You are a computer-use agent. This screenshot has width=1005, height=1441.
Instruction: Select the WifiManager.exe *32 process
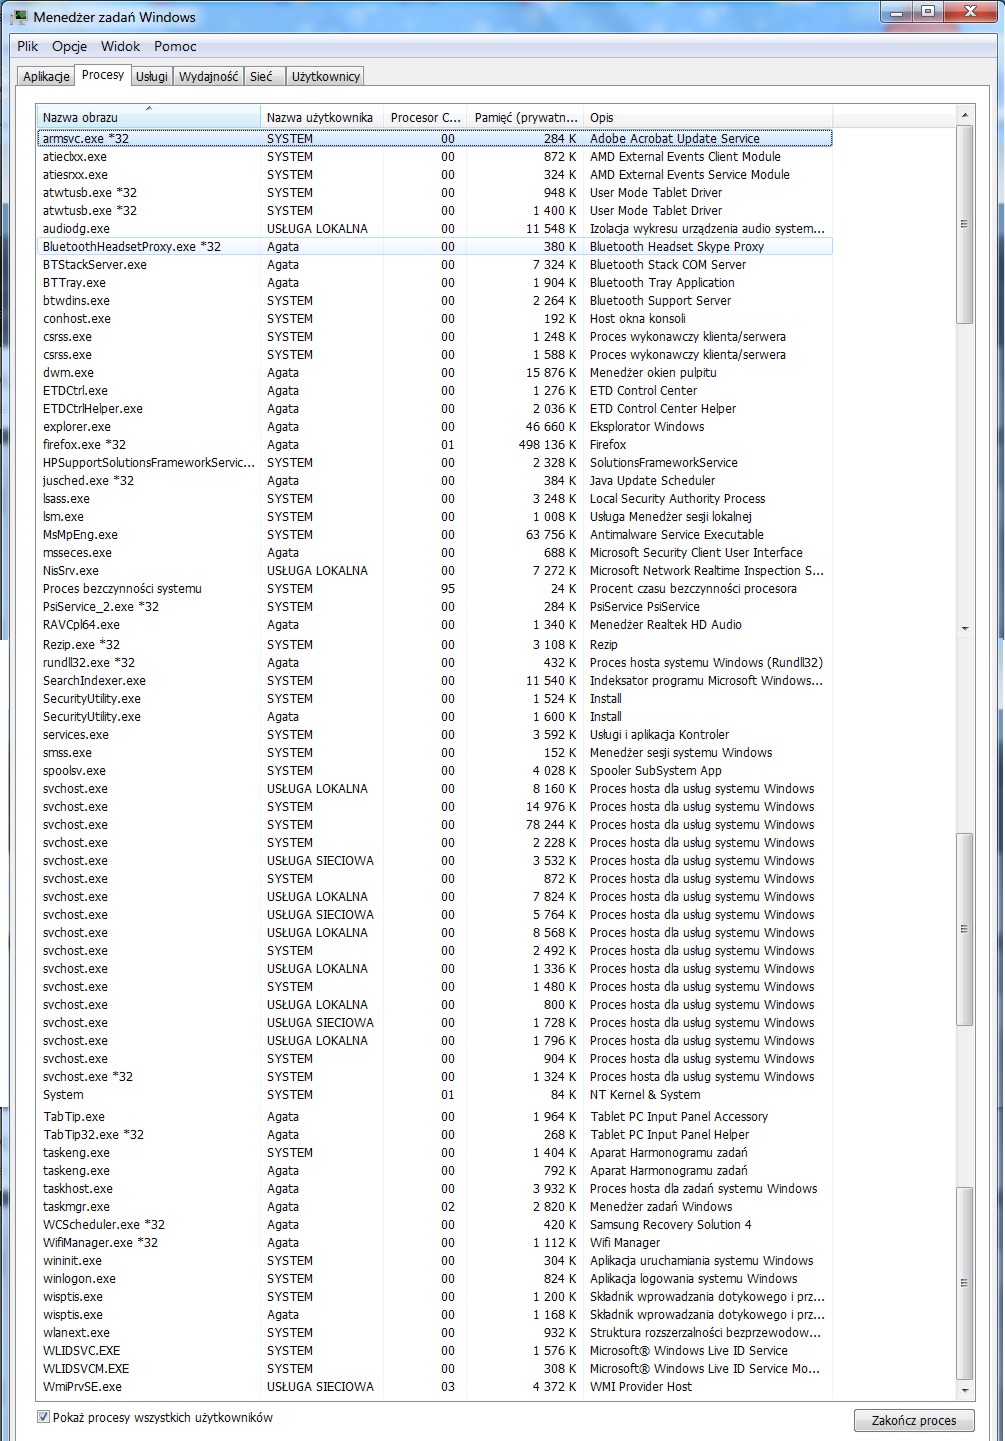(434, 1243)
